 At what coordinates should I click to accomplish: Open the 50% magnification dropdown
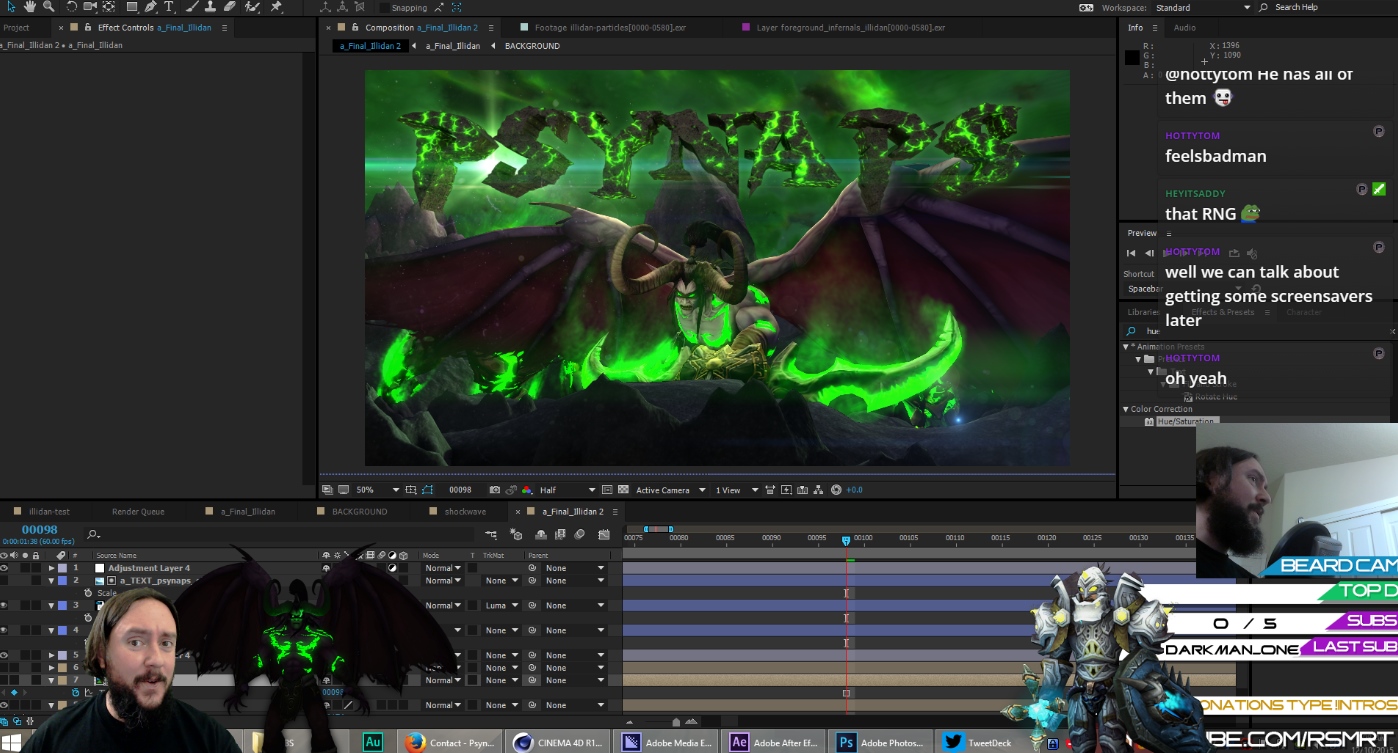pyautogui.click(x=378, y=490)
